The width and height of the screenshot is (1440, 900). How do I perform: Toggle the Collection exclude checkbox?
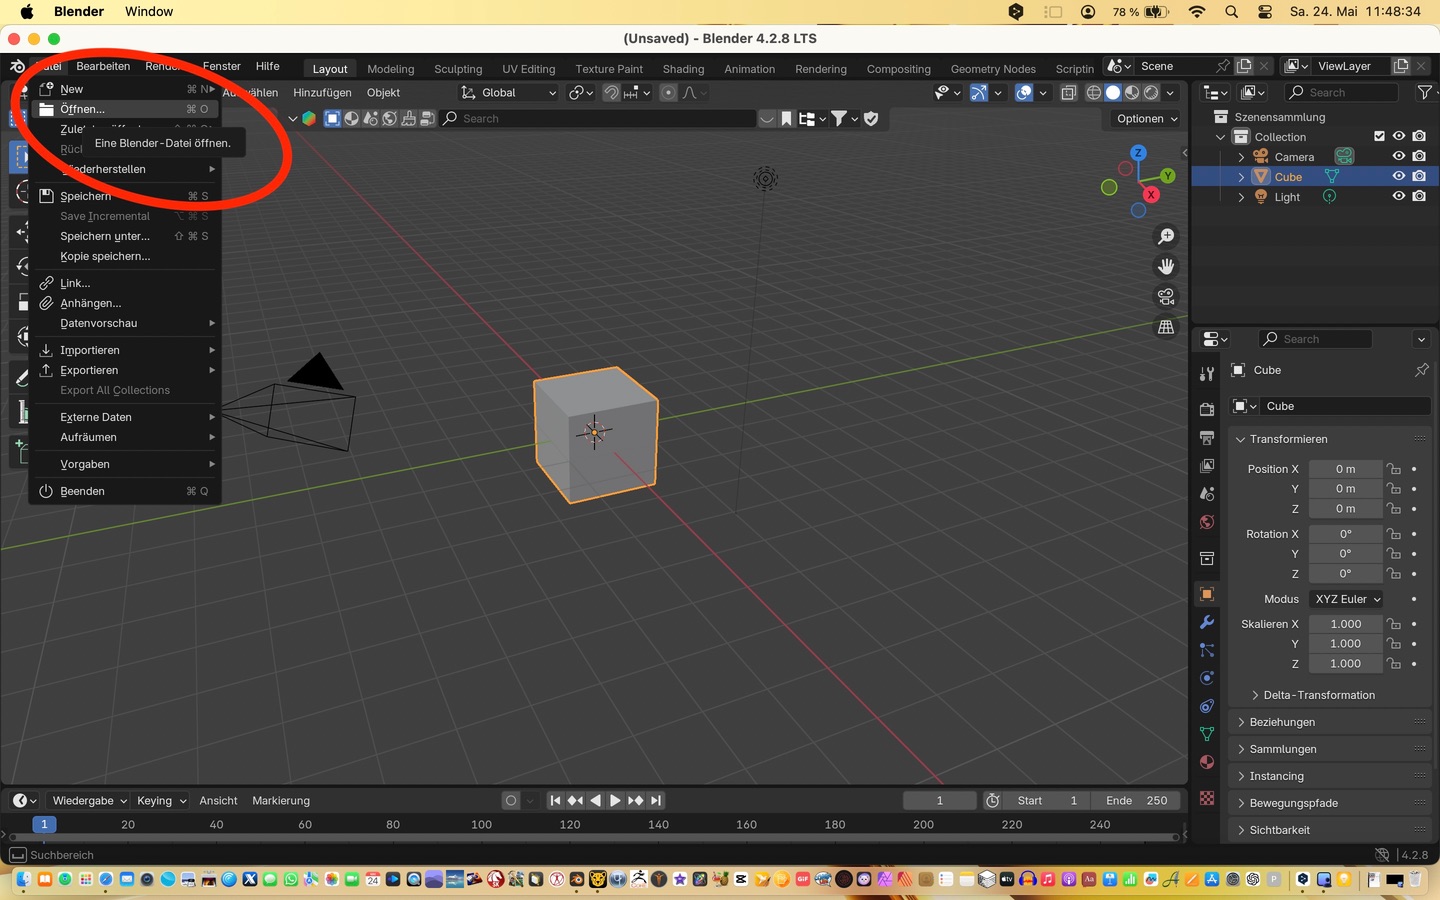coord(1380,137)
